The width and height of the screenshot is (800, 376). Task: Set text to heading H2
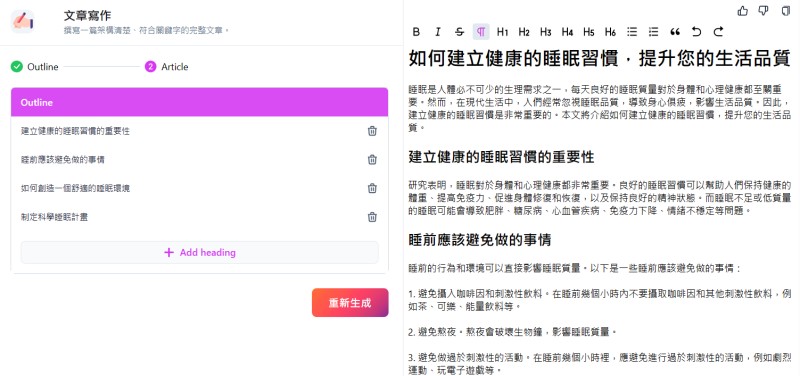(524, 32)
